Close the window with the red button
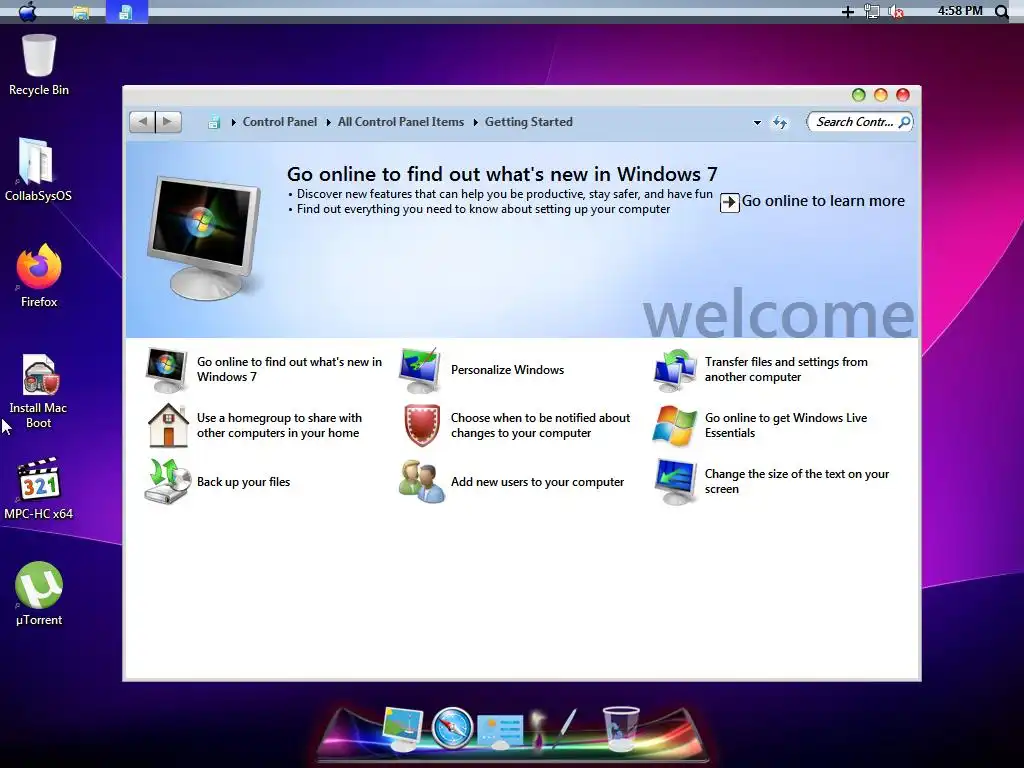 pos(903,95)
